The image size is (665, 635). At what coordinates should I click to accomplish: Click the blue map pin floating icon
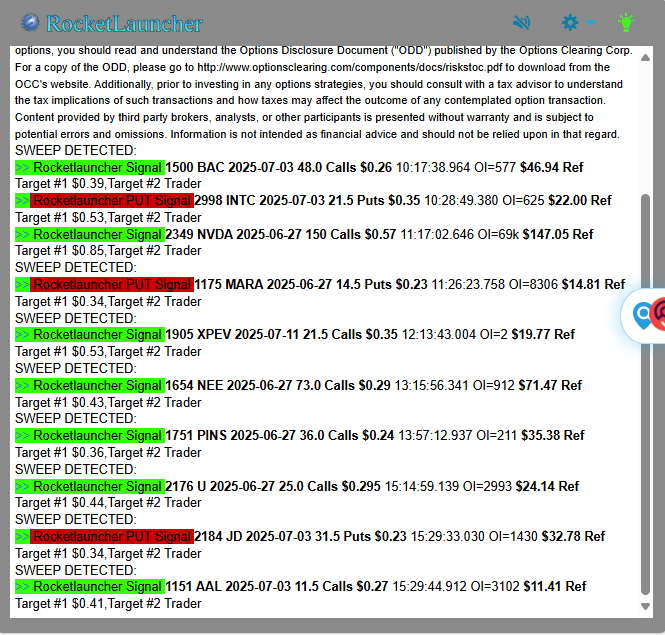click(x=642, y=316)
